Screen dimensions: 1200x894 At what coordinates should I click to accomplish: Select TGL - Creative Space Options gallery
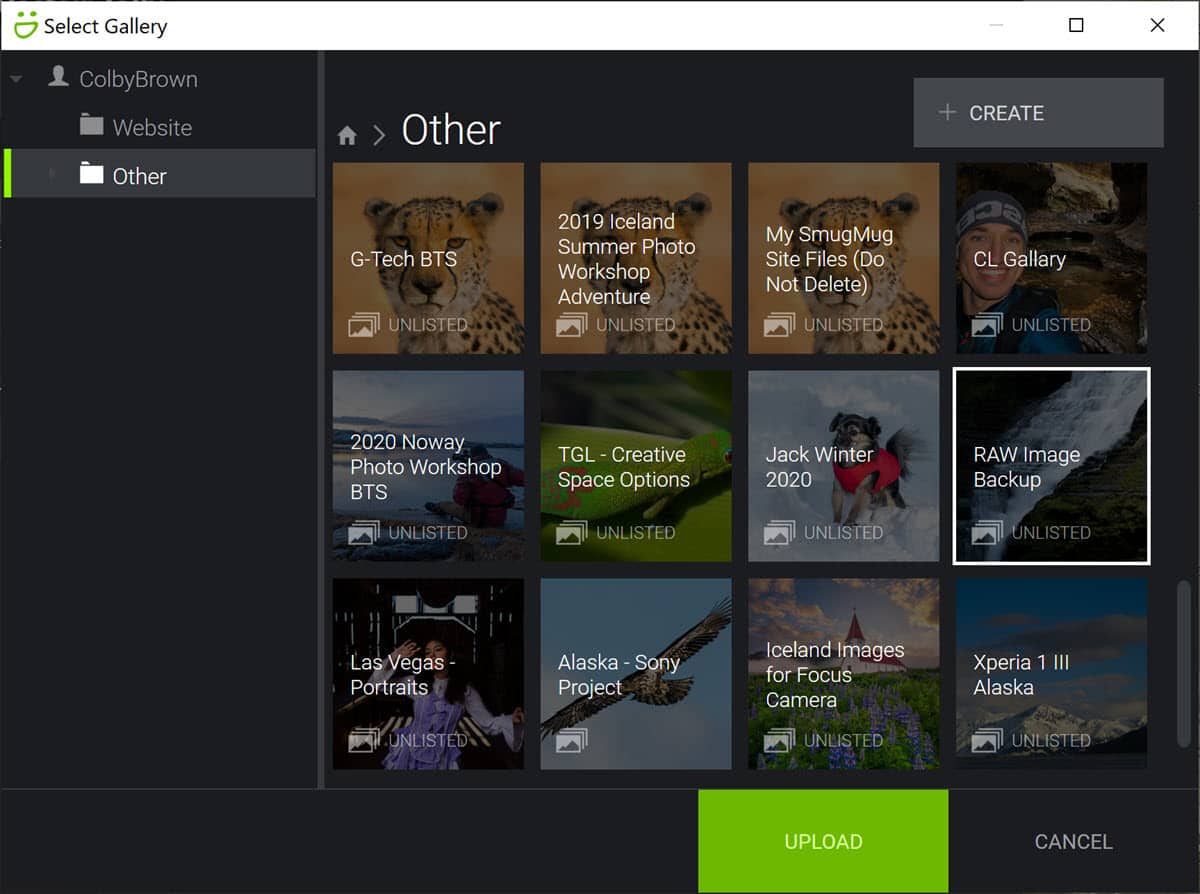point(636,466)
